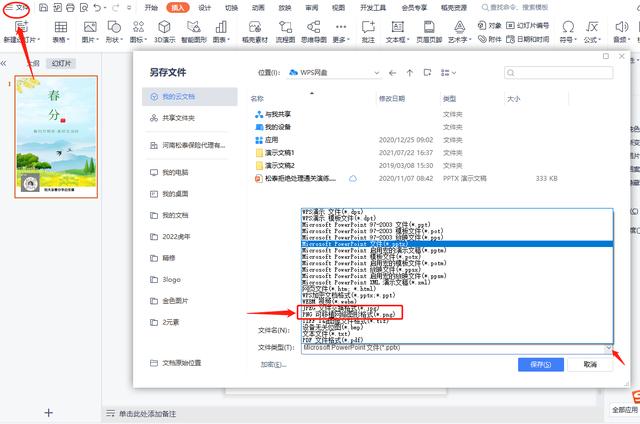Click the 文件类型 dropdown arrow
This screenshot has width=640, height=424.
pyautogui.click(x=609, y=348)
